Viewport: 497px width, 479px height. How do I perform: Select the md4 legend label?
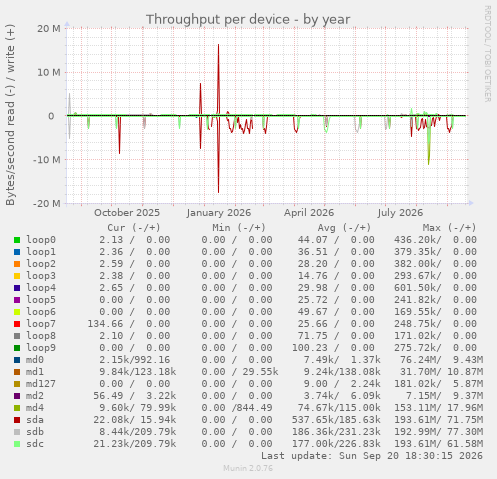click(x=35, y=408)
